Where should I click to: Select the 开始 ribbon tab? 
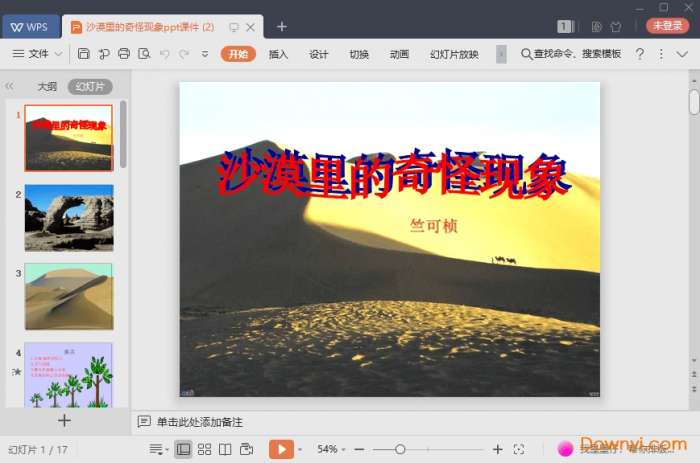tap(238, 54)
